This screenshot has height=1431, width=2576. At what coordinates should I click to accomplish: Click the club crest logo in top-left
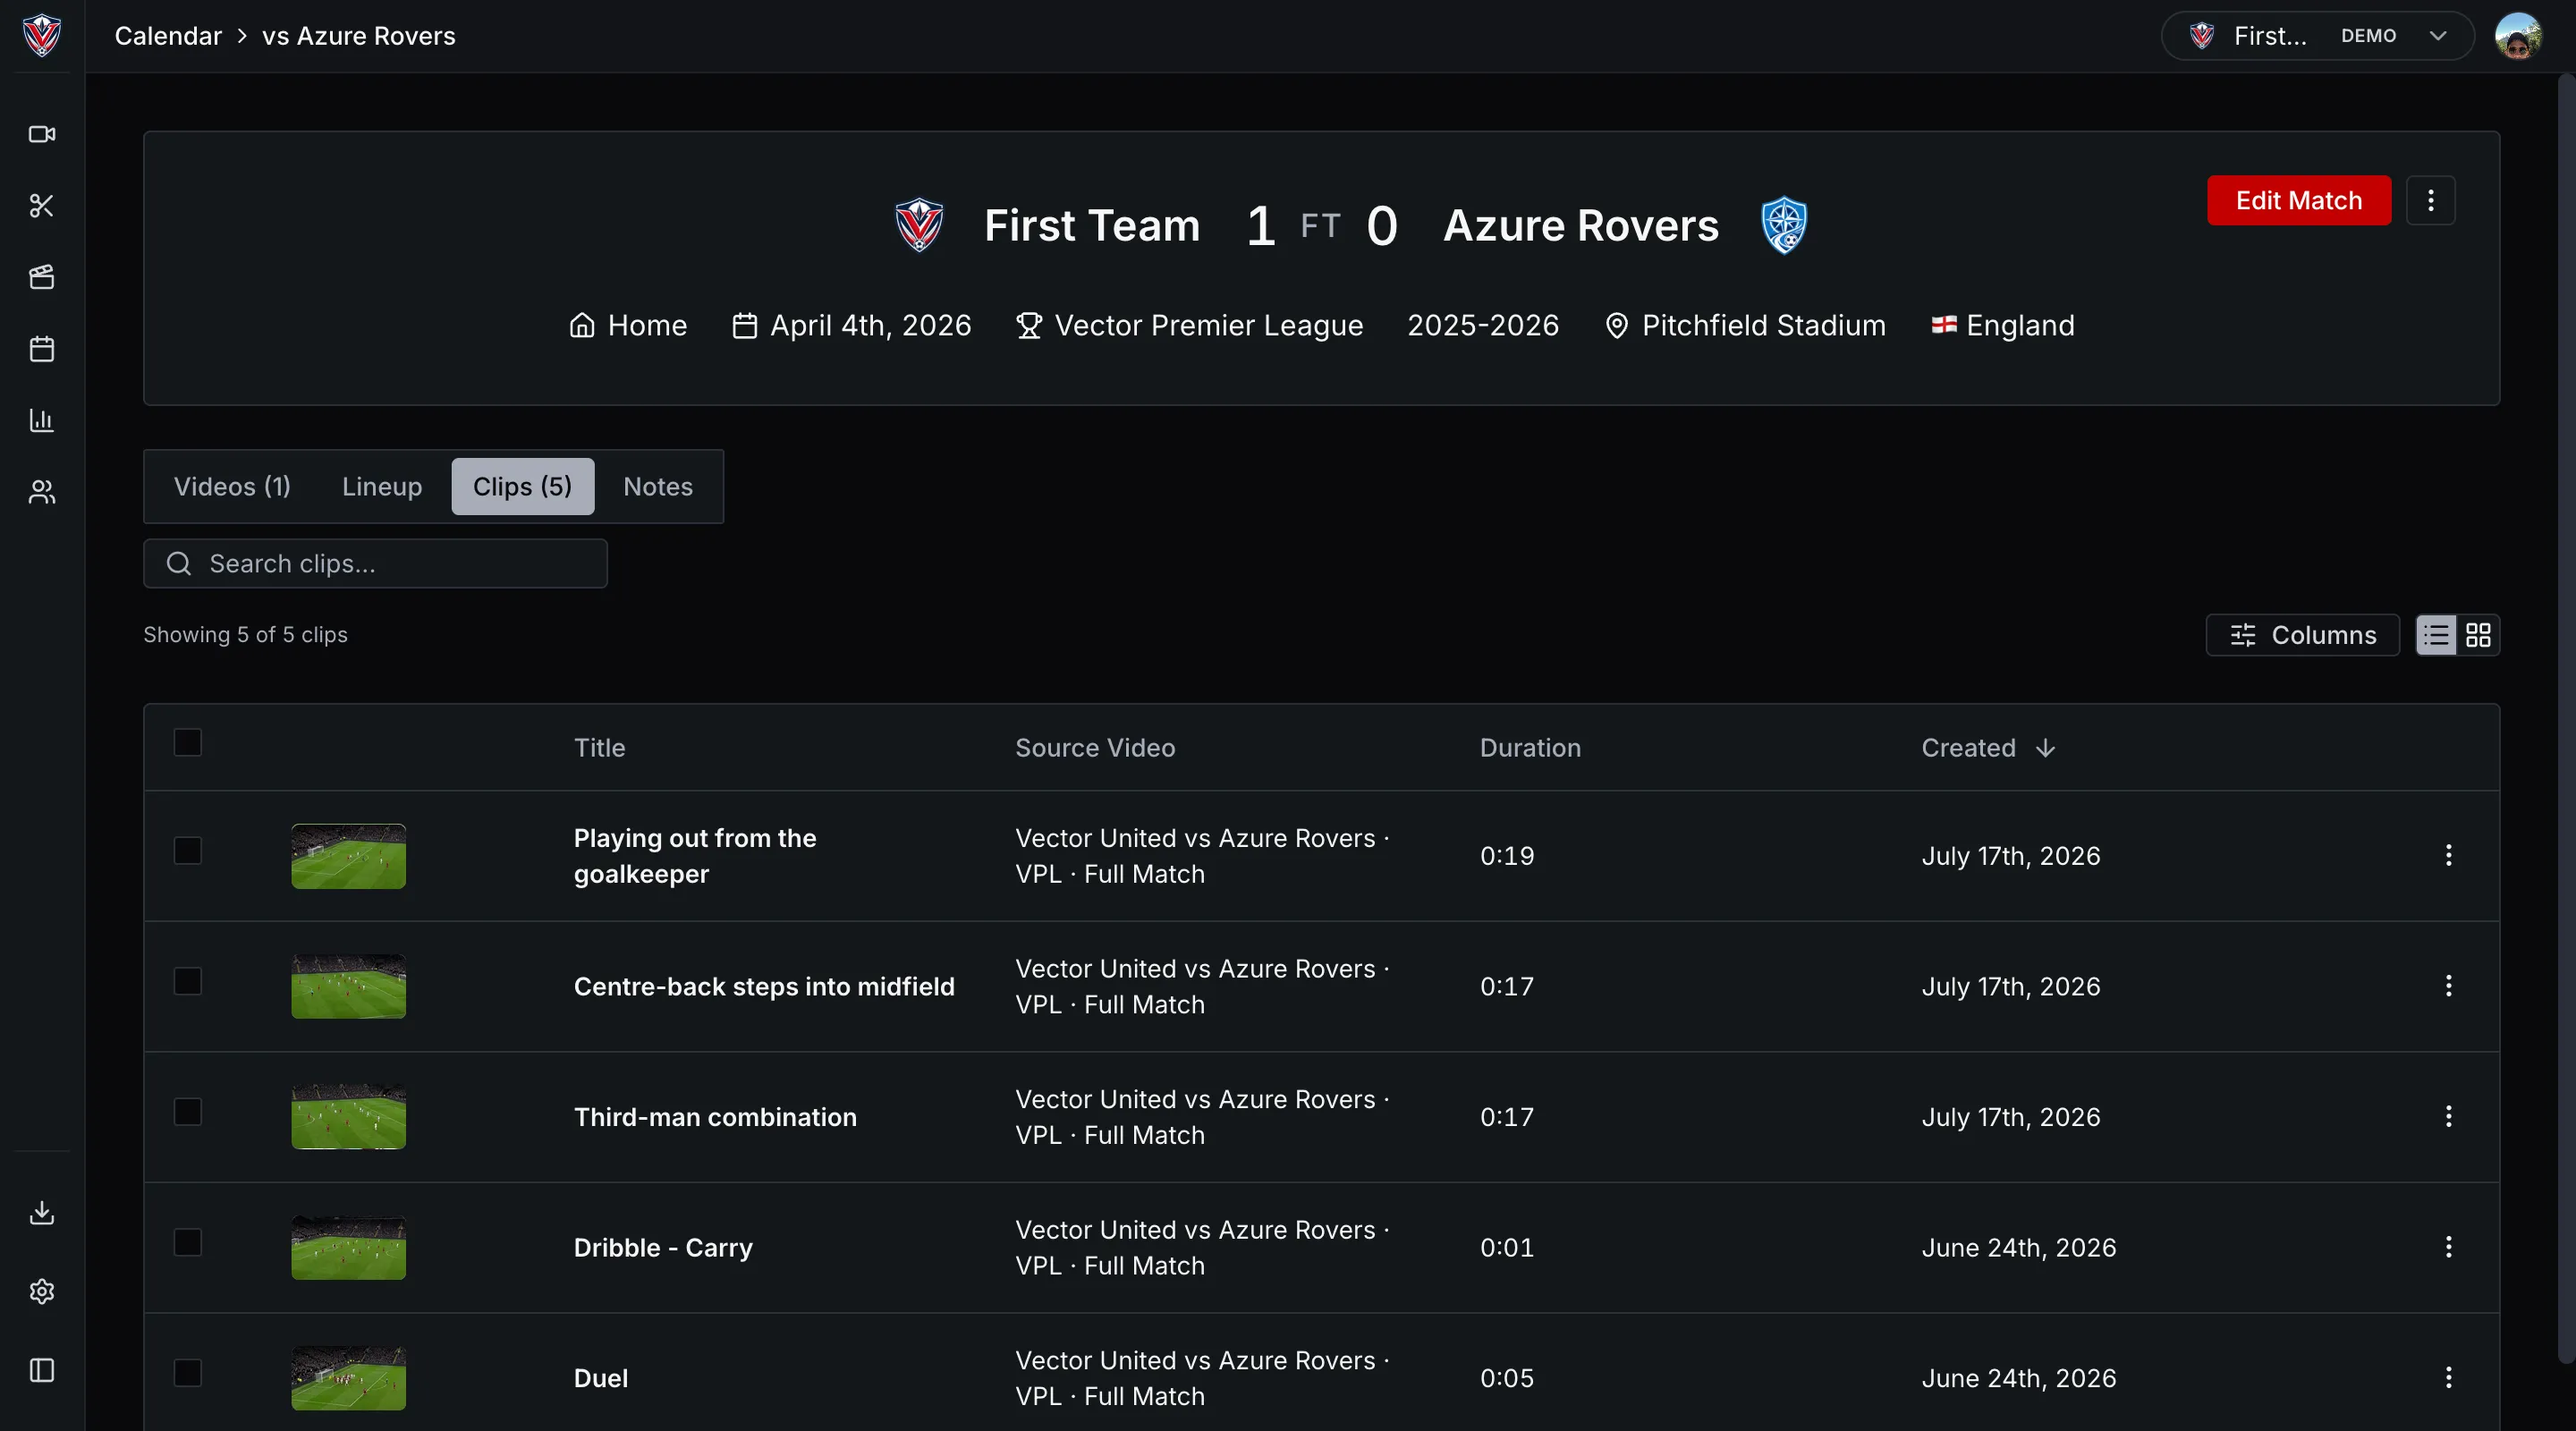[x=42, y=36]
